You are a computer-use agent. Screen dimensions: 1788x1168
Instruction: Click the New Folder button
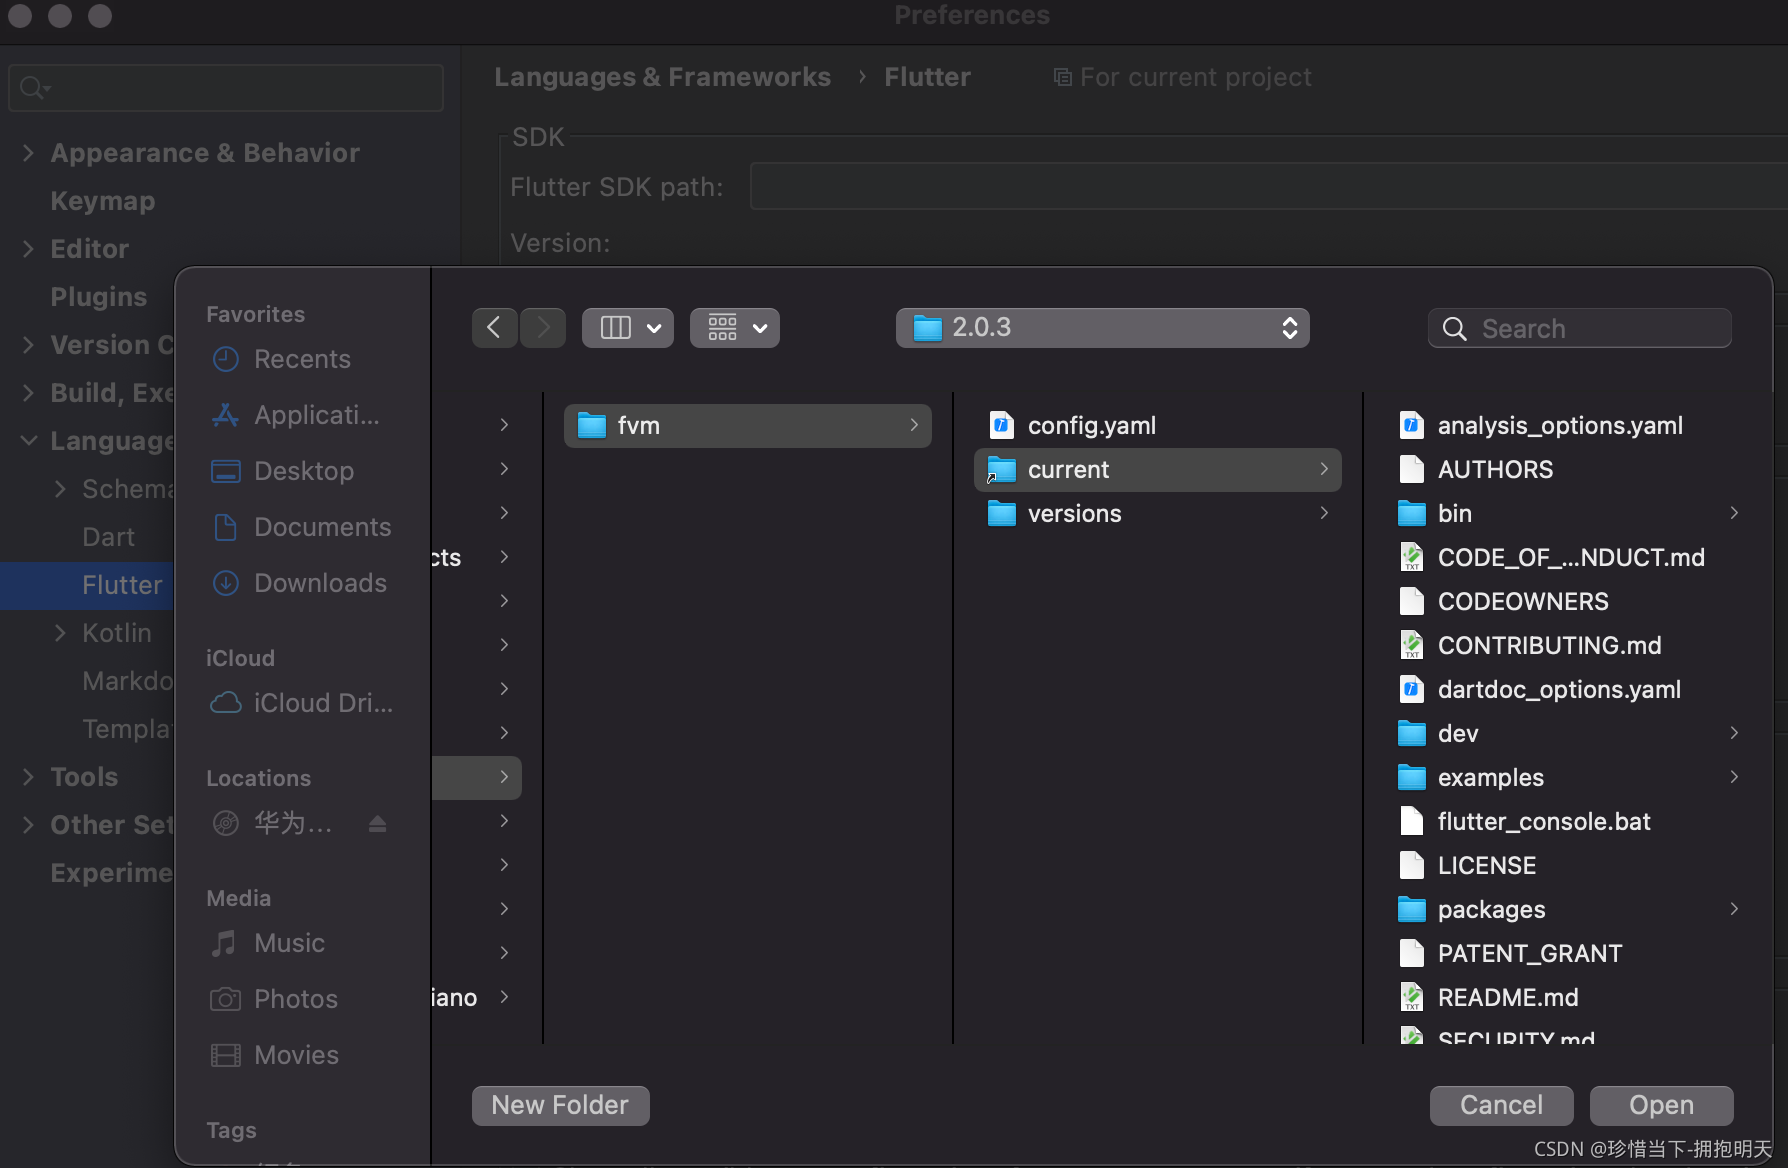(x=560, y=1105)
